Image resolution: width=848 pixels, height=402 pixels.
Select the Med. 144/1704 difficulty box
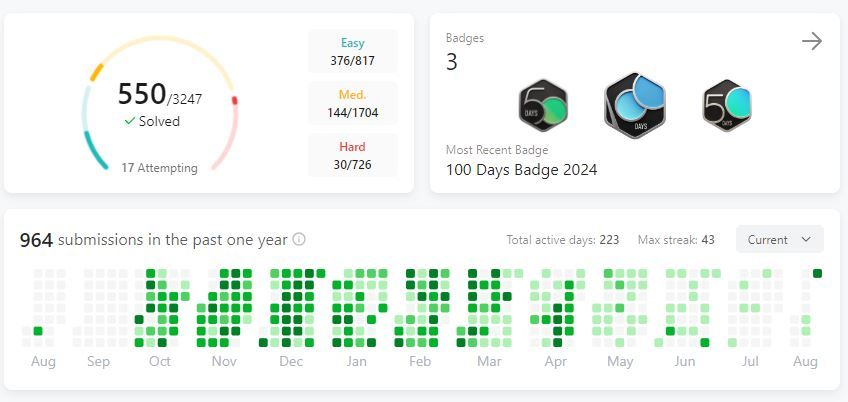point(353,103)
